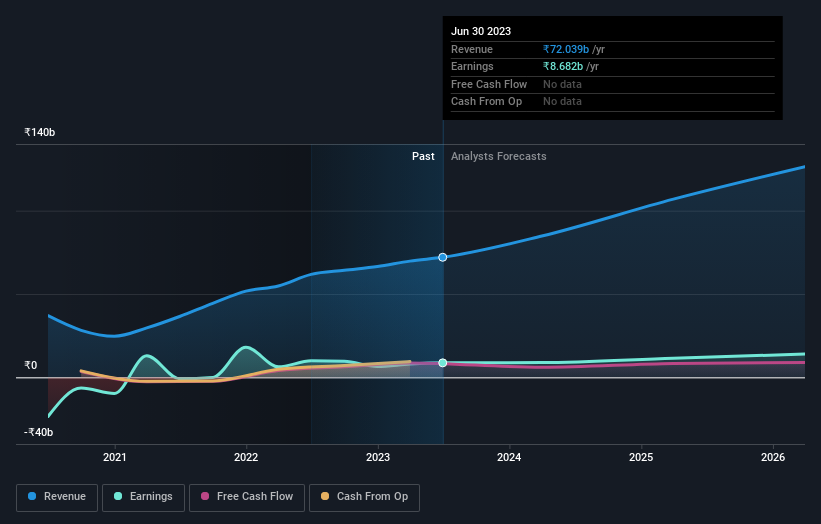This screenshot has width=821, height=524.
Task: Select the 2024 x-axis label
Action: point(509,457)
